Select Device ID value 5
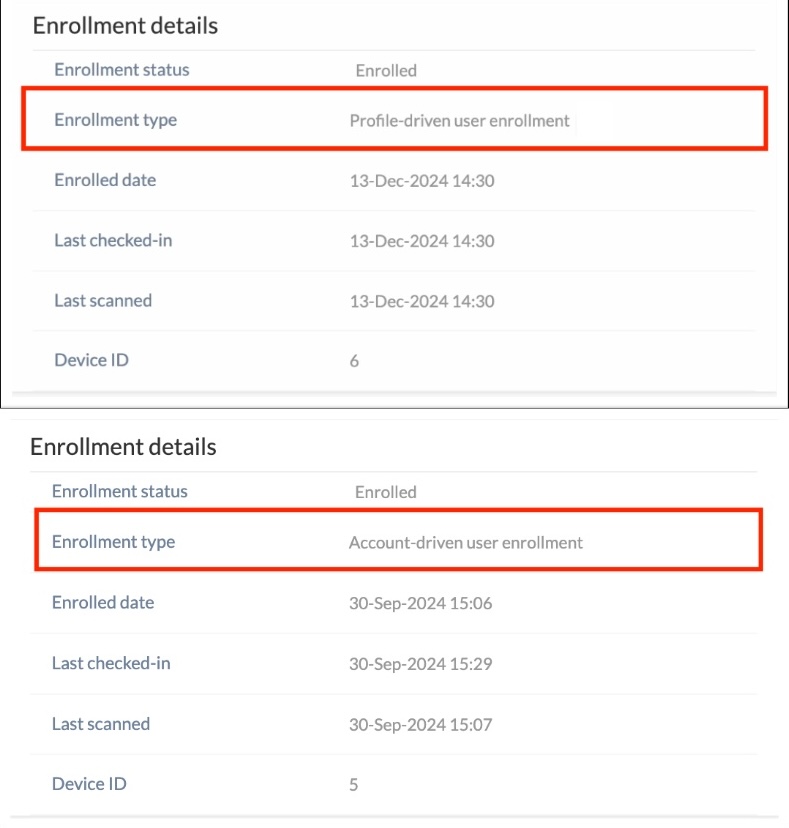 pos(354,785)
